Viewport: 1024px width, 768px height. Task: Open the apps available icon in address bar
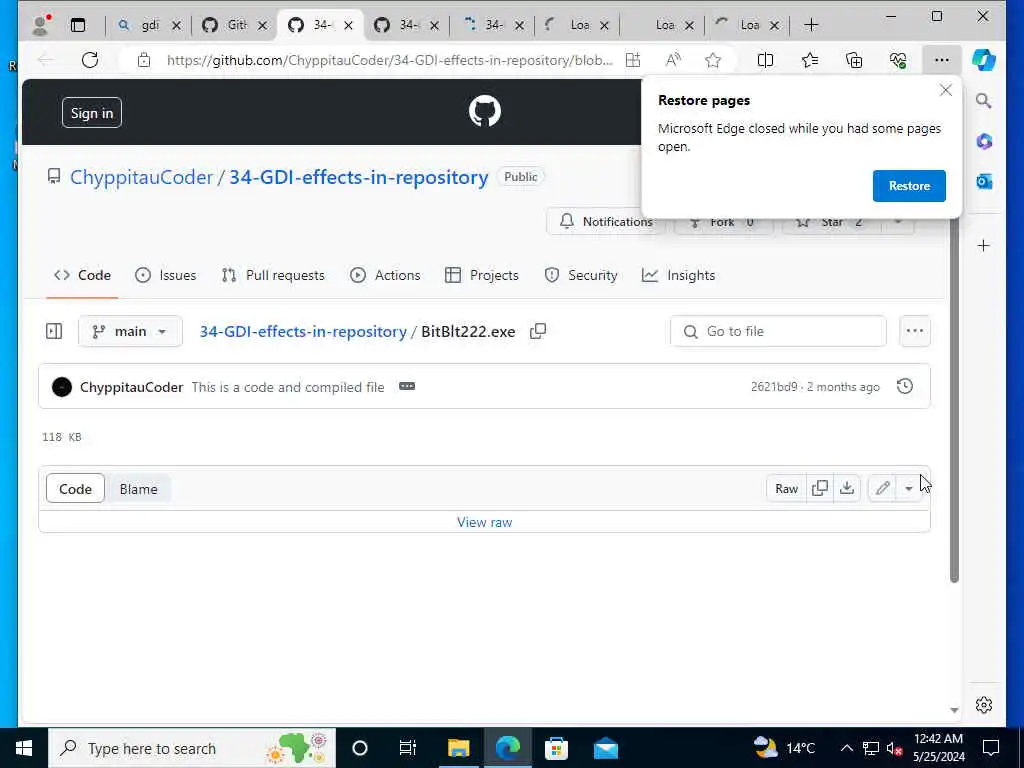pyautogui.click(x=633, y=60)
